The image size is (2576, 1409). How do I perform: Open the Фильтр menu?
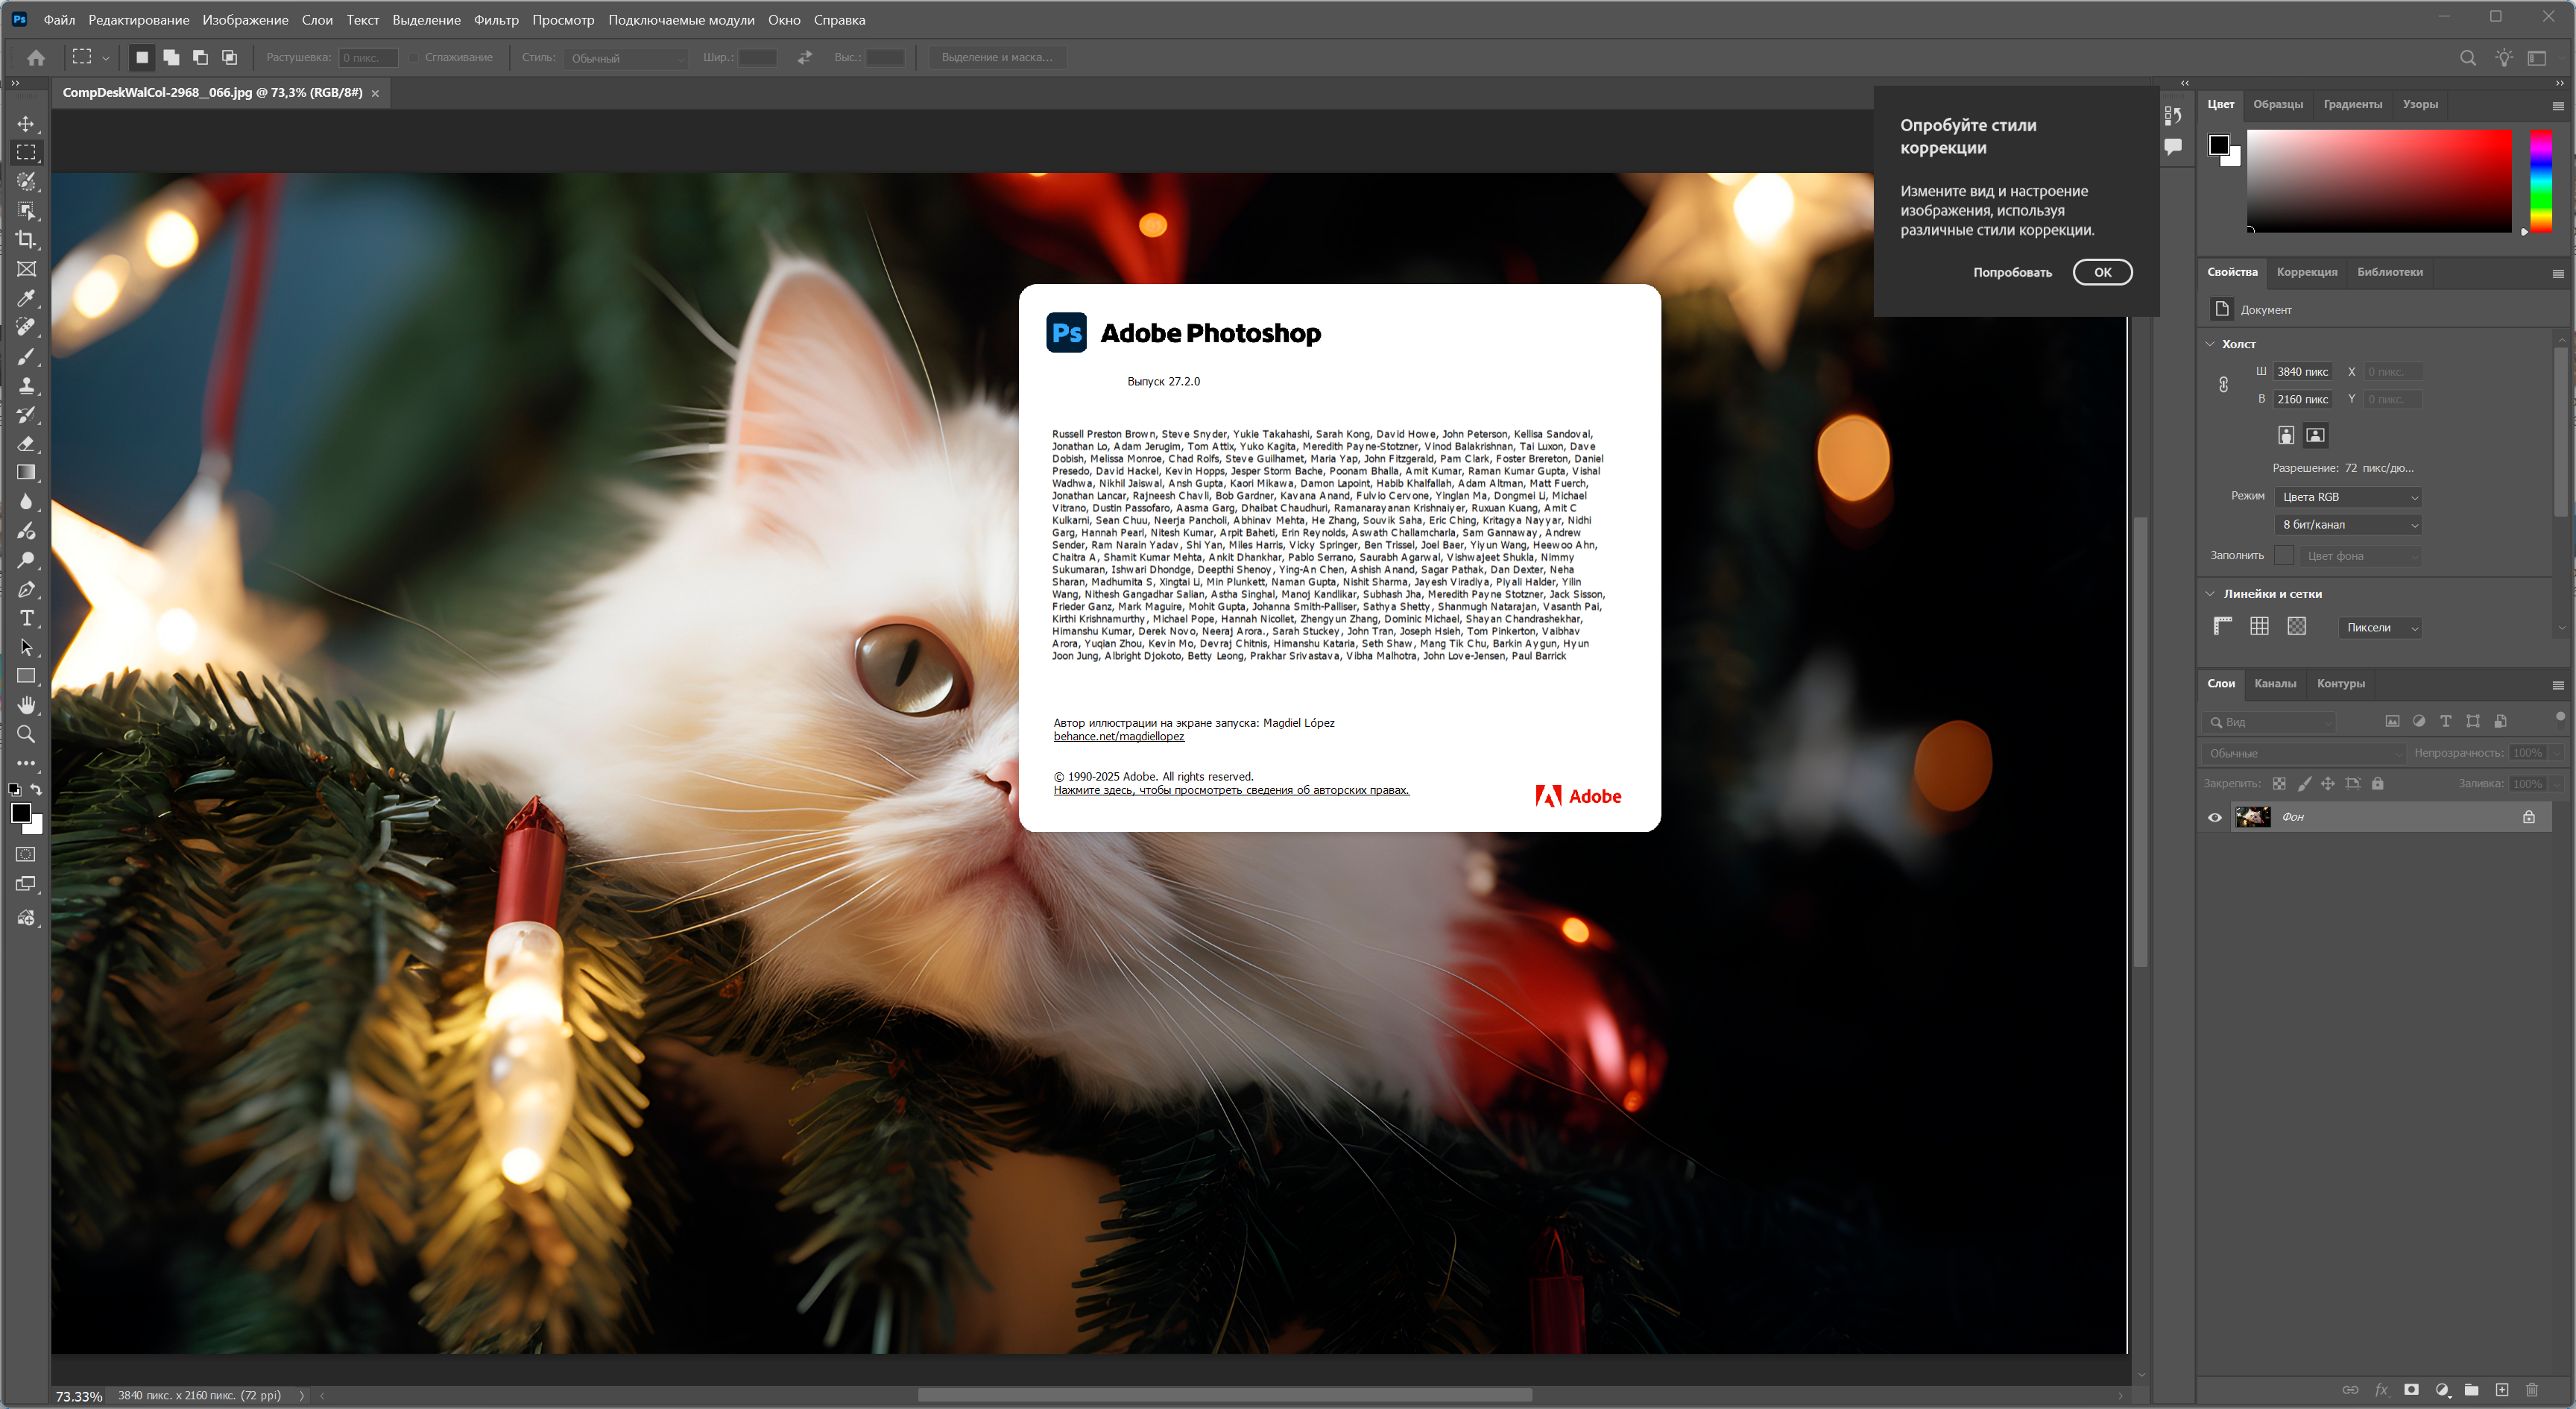pyautogui.click(x=496, y=20)
